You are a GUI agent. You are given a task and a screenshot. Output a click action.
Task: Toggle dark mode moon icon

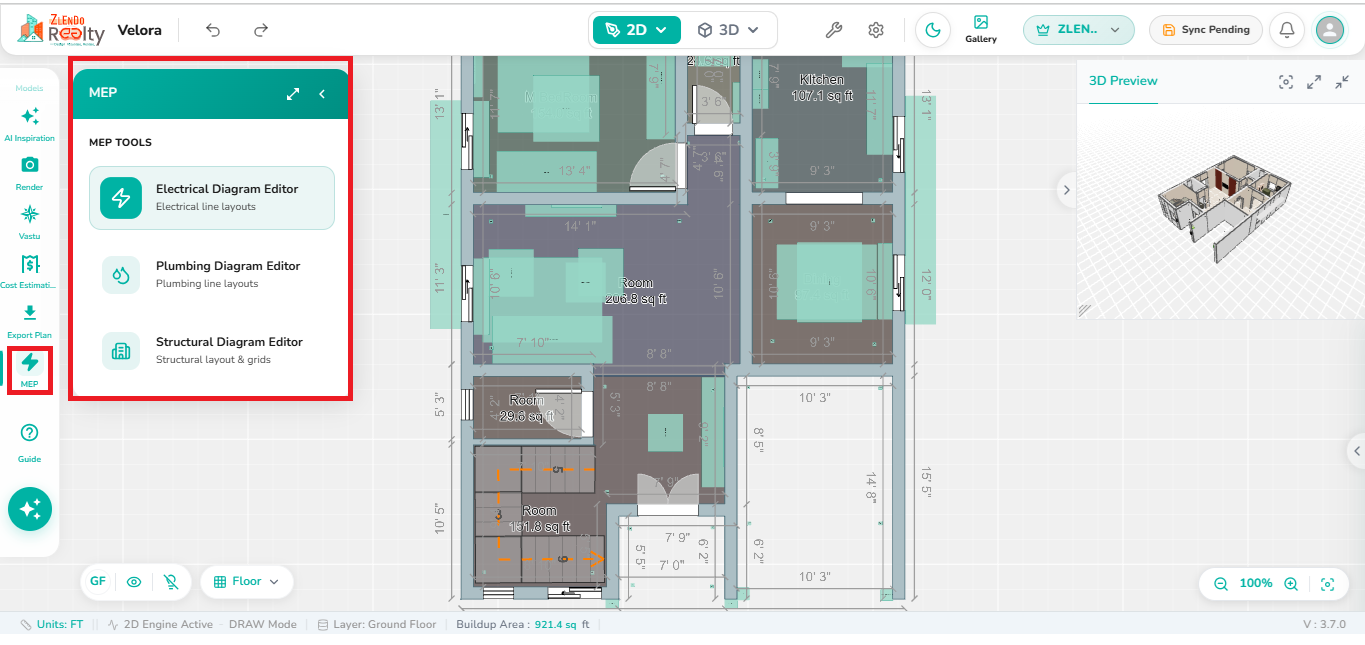933,30
